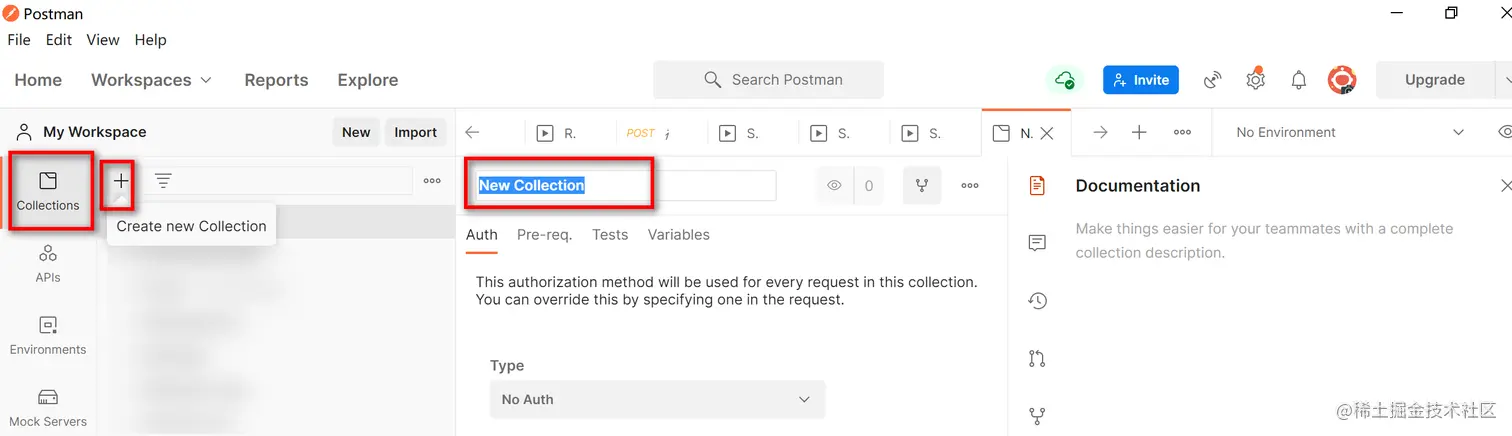The image size is (1512, 436).
Task: Go to Home
Action: pos(38,80)
